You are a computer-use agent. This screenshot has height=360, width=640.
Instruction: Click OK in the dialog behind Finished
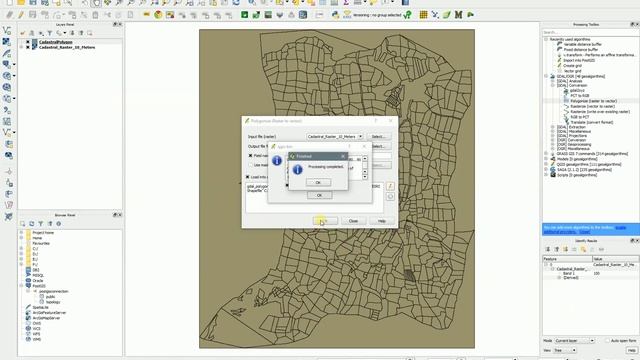[319, 195]
